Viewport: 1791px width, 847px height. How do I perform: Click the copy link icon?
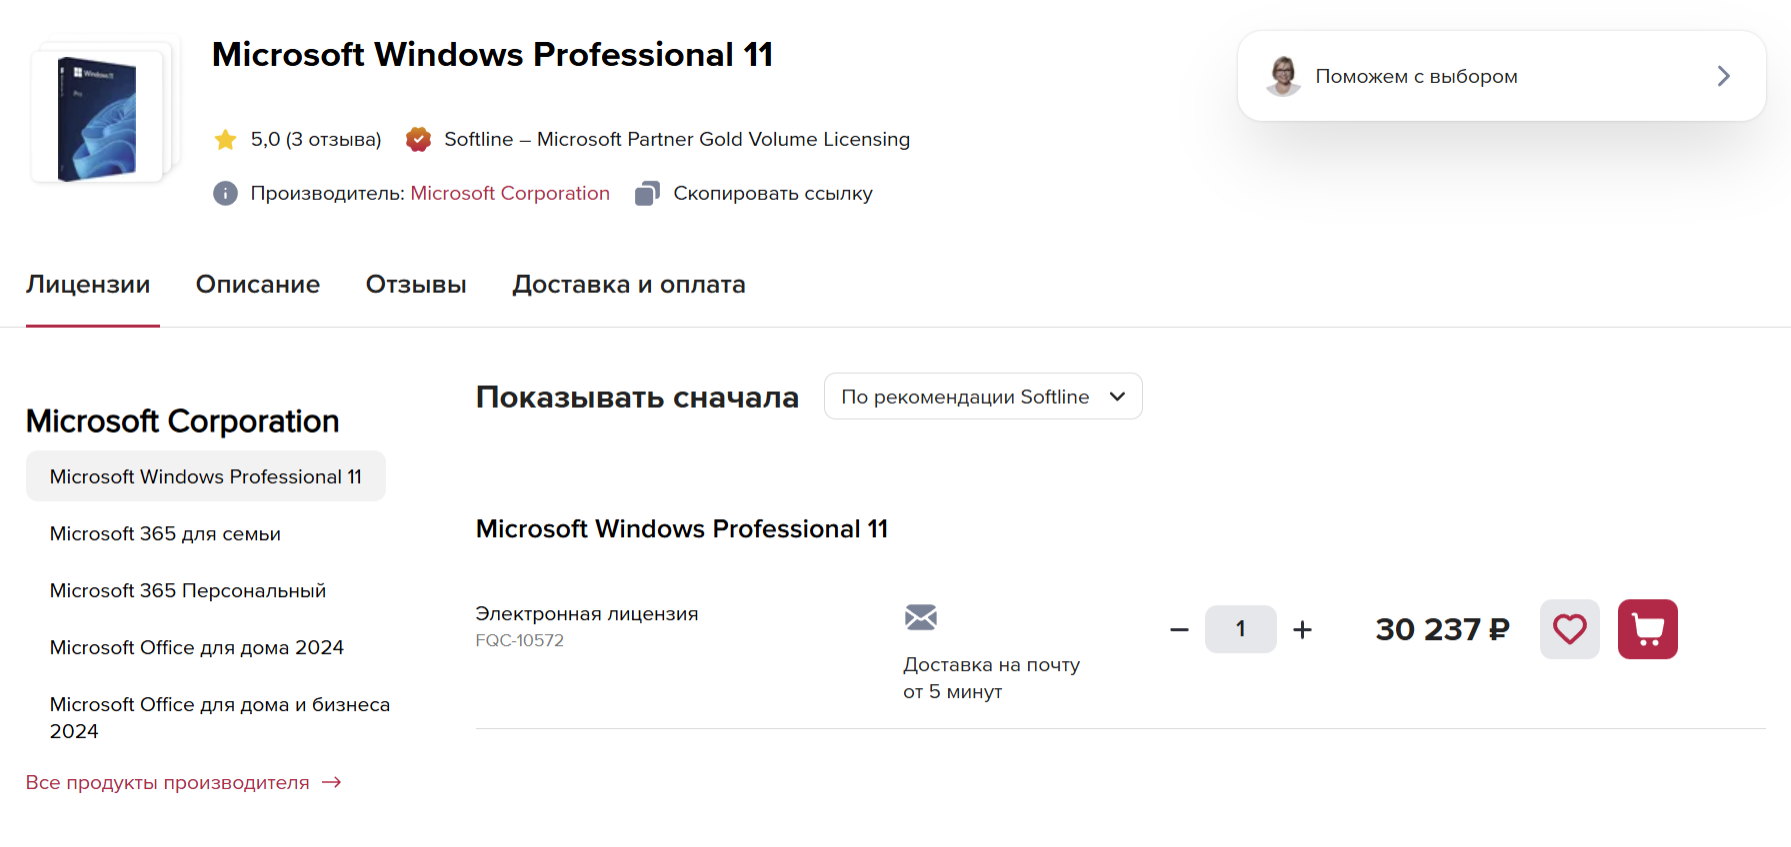(x=647, y=193)
